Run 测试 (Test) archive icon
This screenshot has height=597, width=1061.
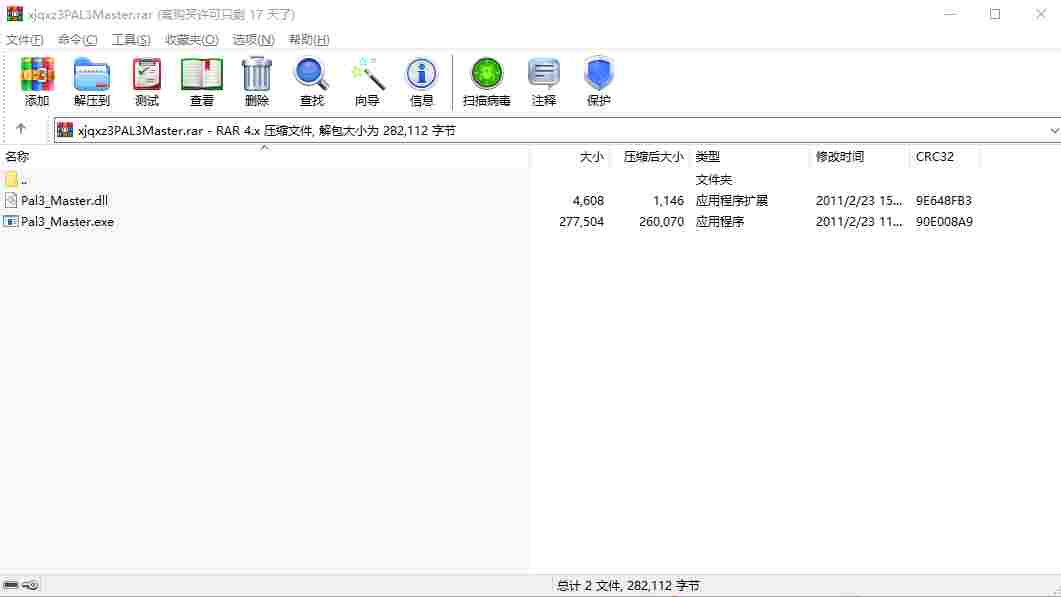click(146, 74)
